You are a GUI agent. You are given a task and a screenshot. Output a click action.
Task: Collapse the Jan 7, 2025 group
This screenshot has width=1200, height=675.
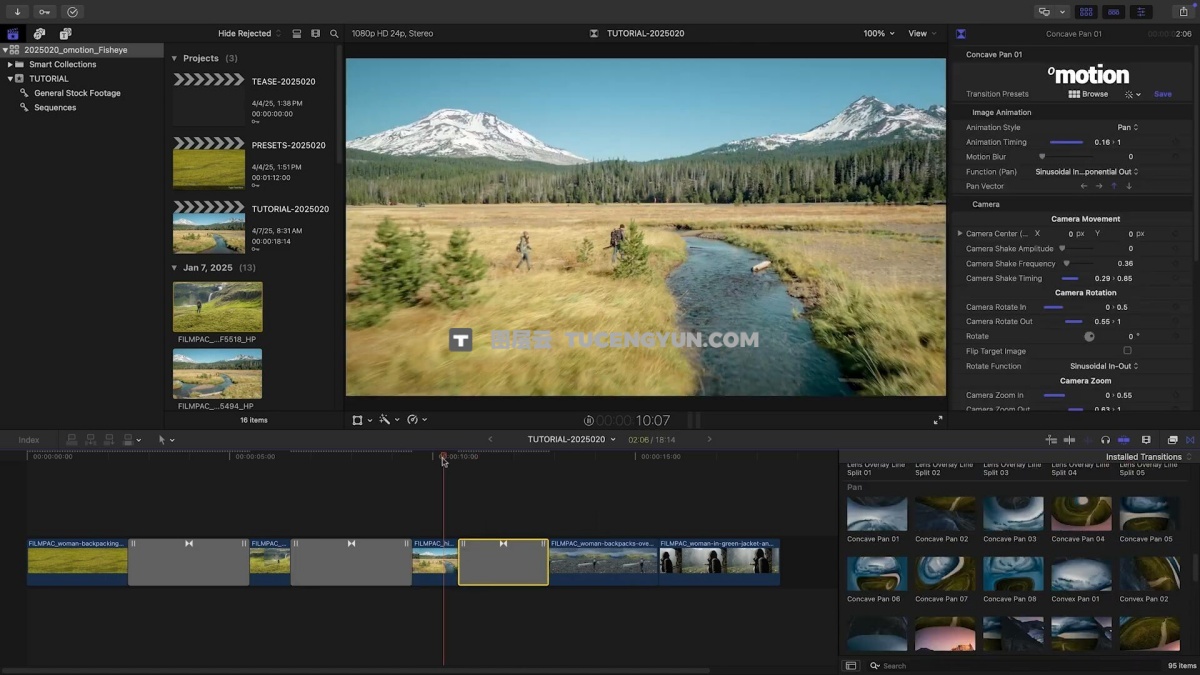coord(174,268)
